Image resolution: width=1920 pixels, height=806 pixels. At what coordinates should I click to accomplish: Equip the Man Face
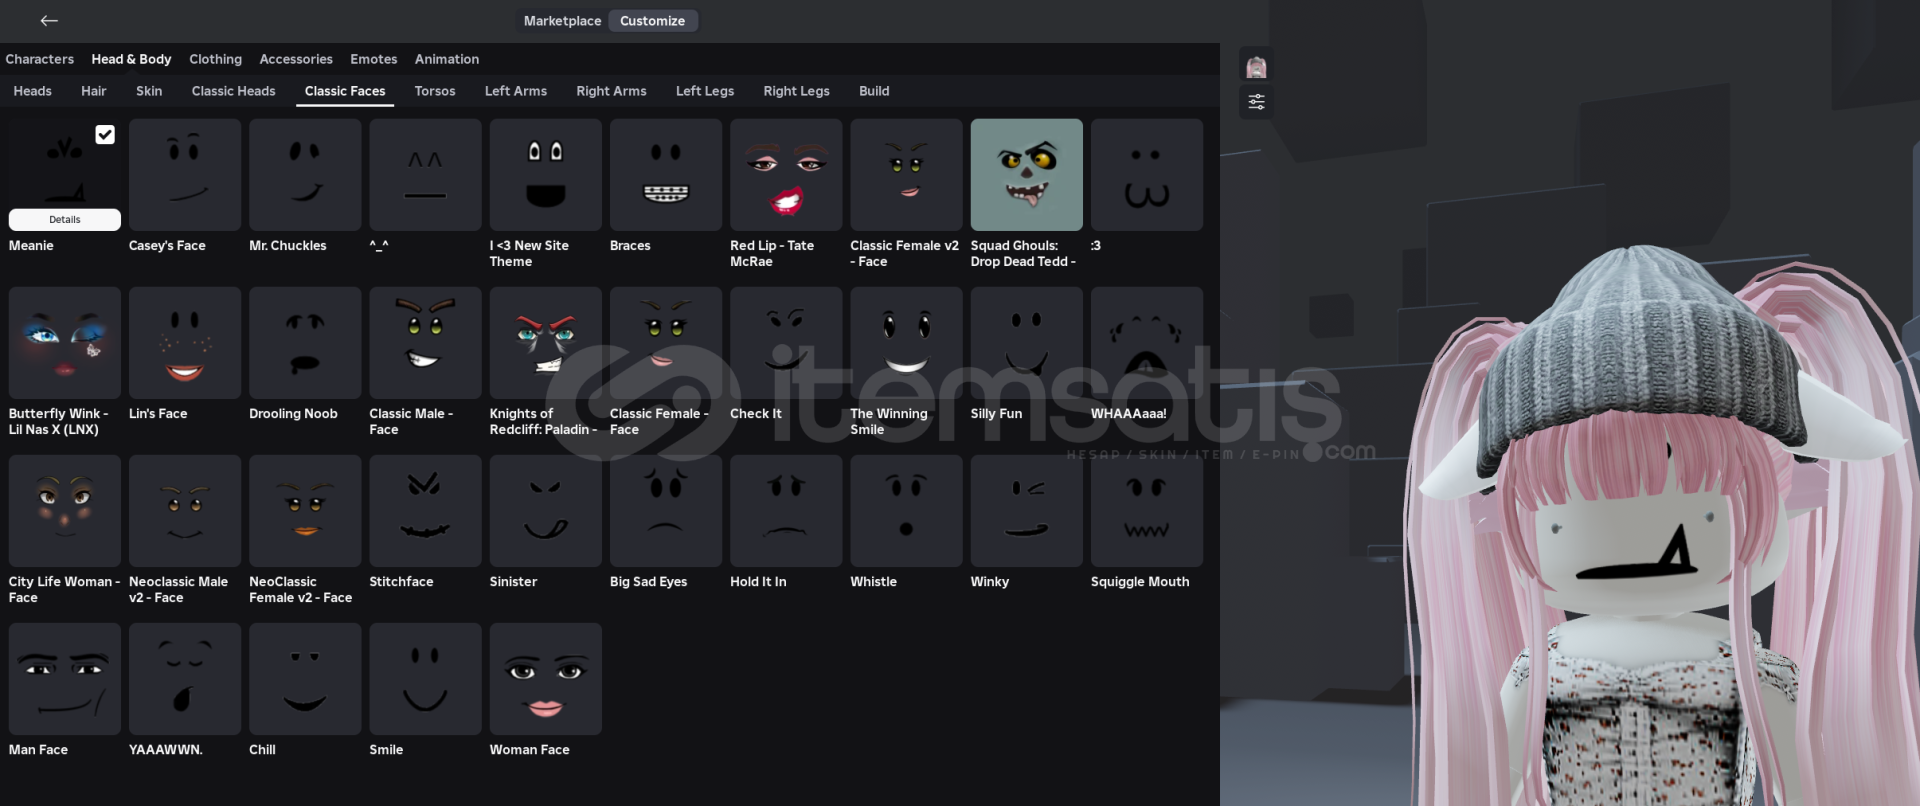[x=65, y=679]
